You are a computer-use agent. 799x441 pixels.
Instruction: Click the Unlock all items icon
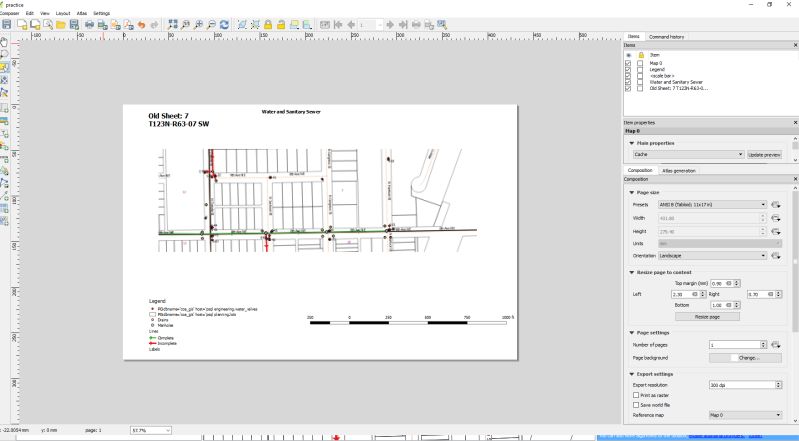(281, 24)
